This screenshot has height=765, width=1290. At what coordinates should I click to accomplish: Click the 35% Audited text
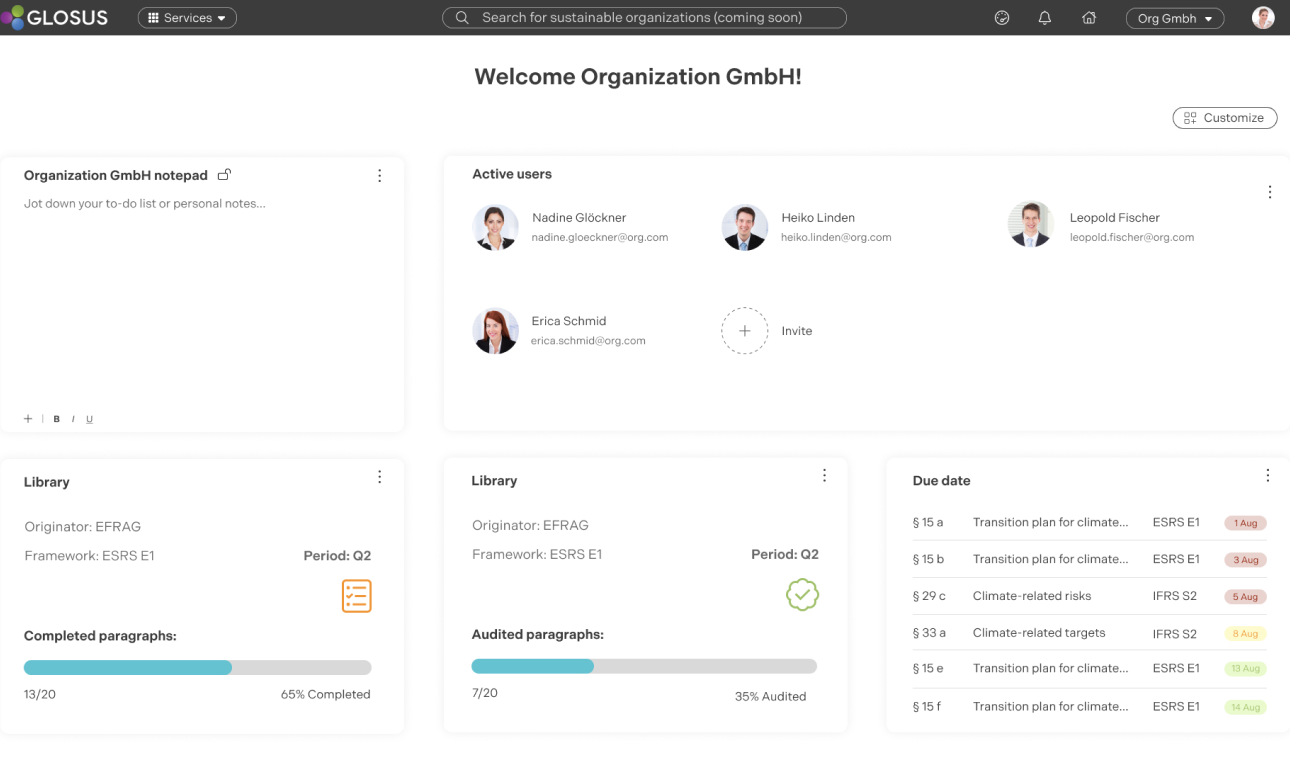coord(770,697)
